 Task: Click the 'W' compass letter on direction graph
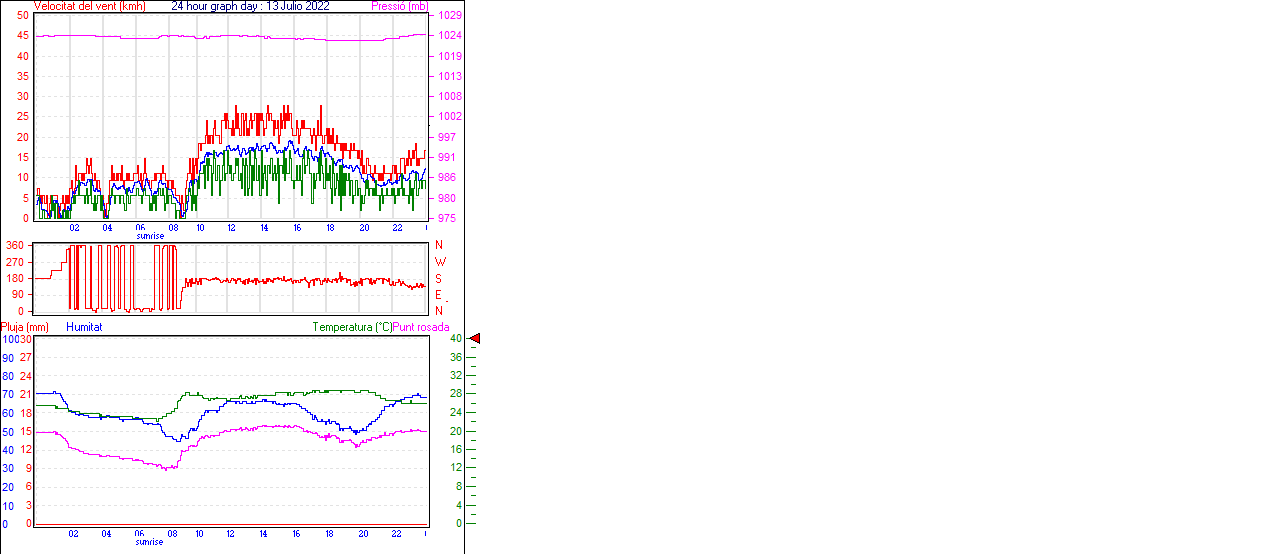(439, 262)
